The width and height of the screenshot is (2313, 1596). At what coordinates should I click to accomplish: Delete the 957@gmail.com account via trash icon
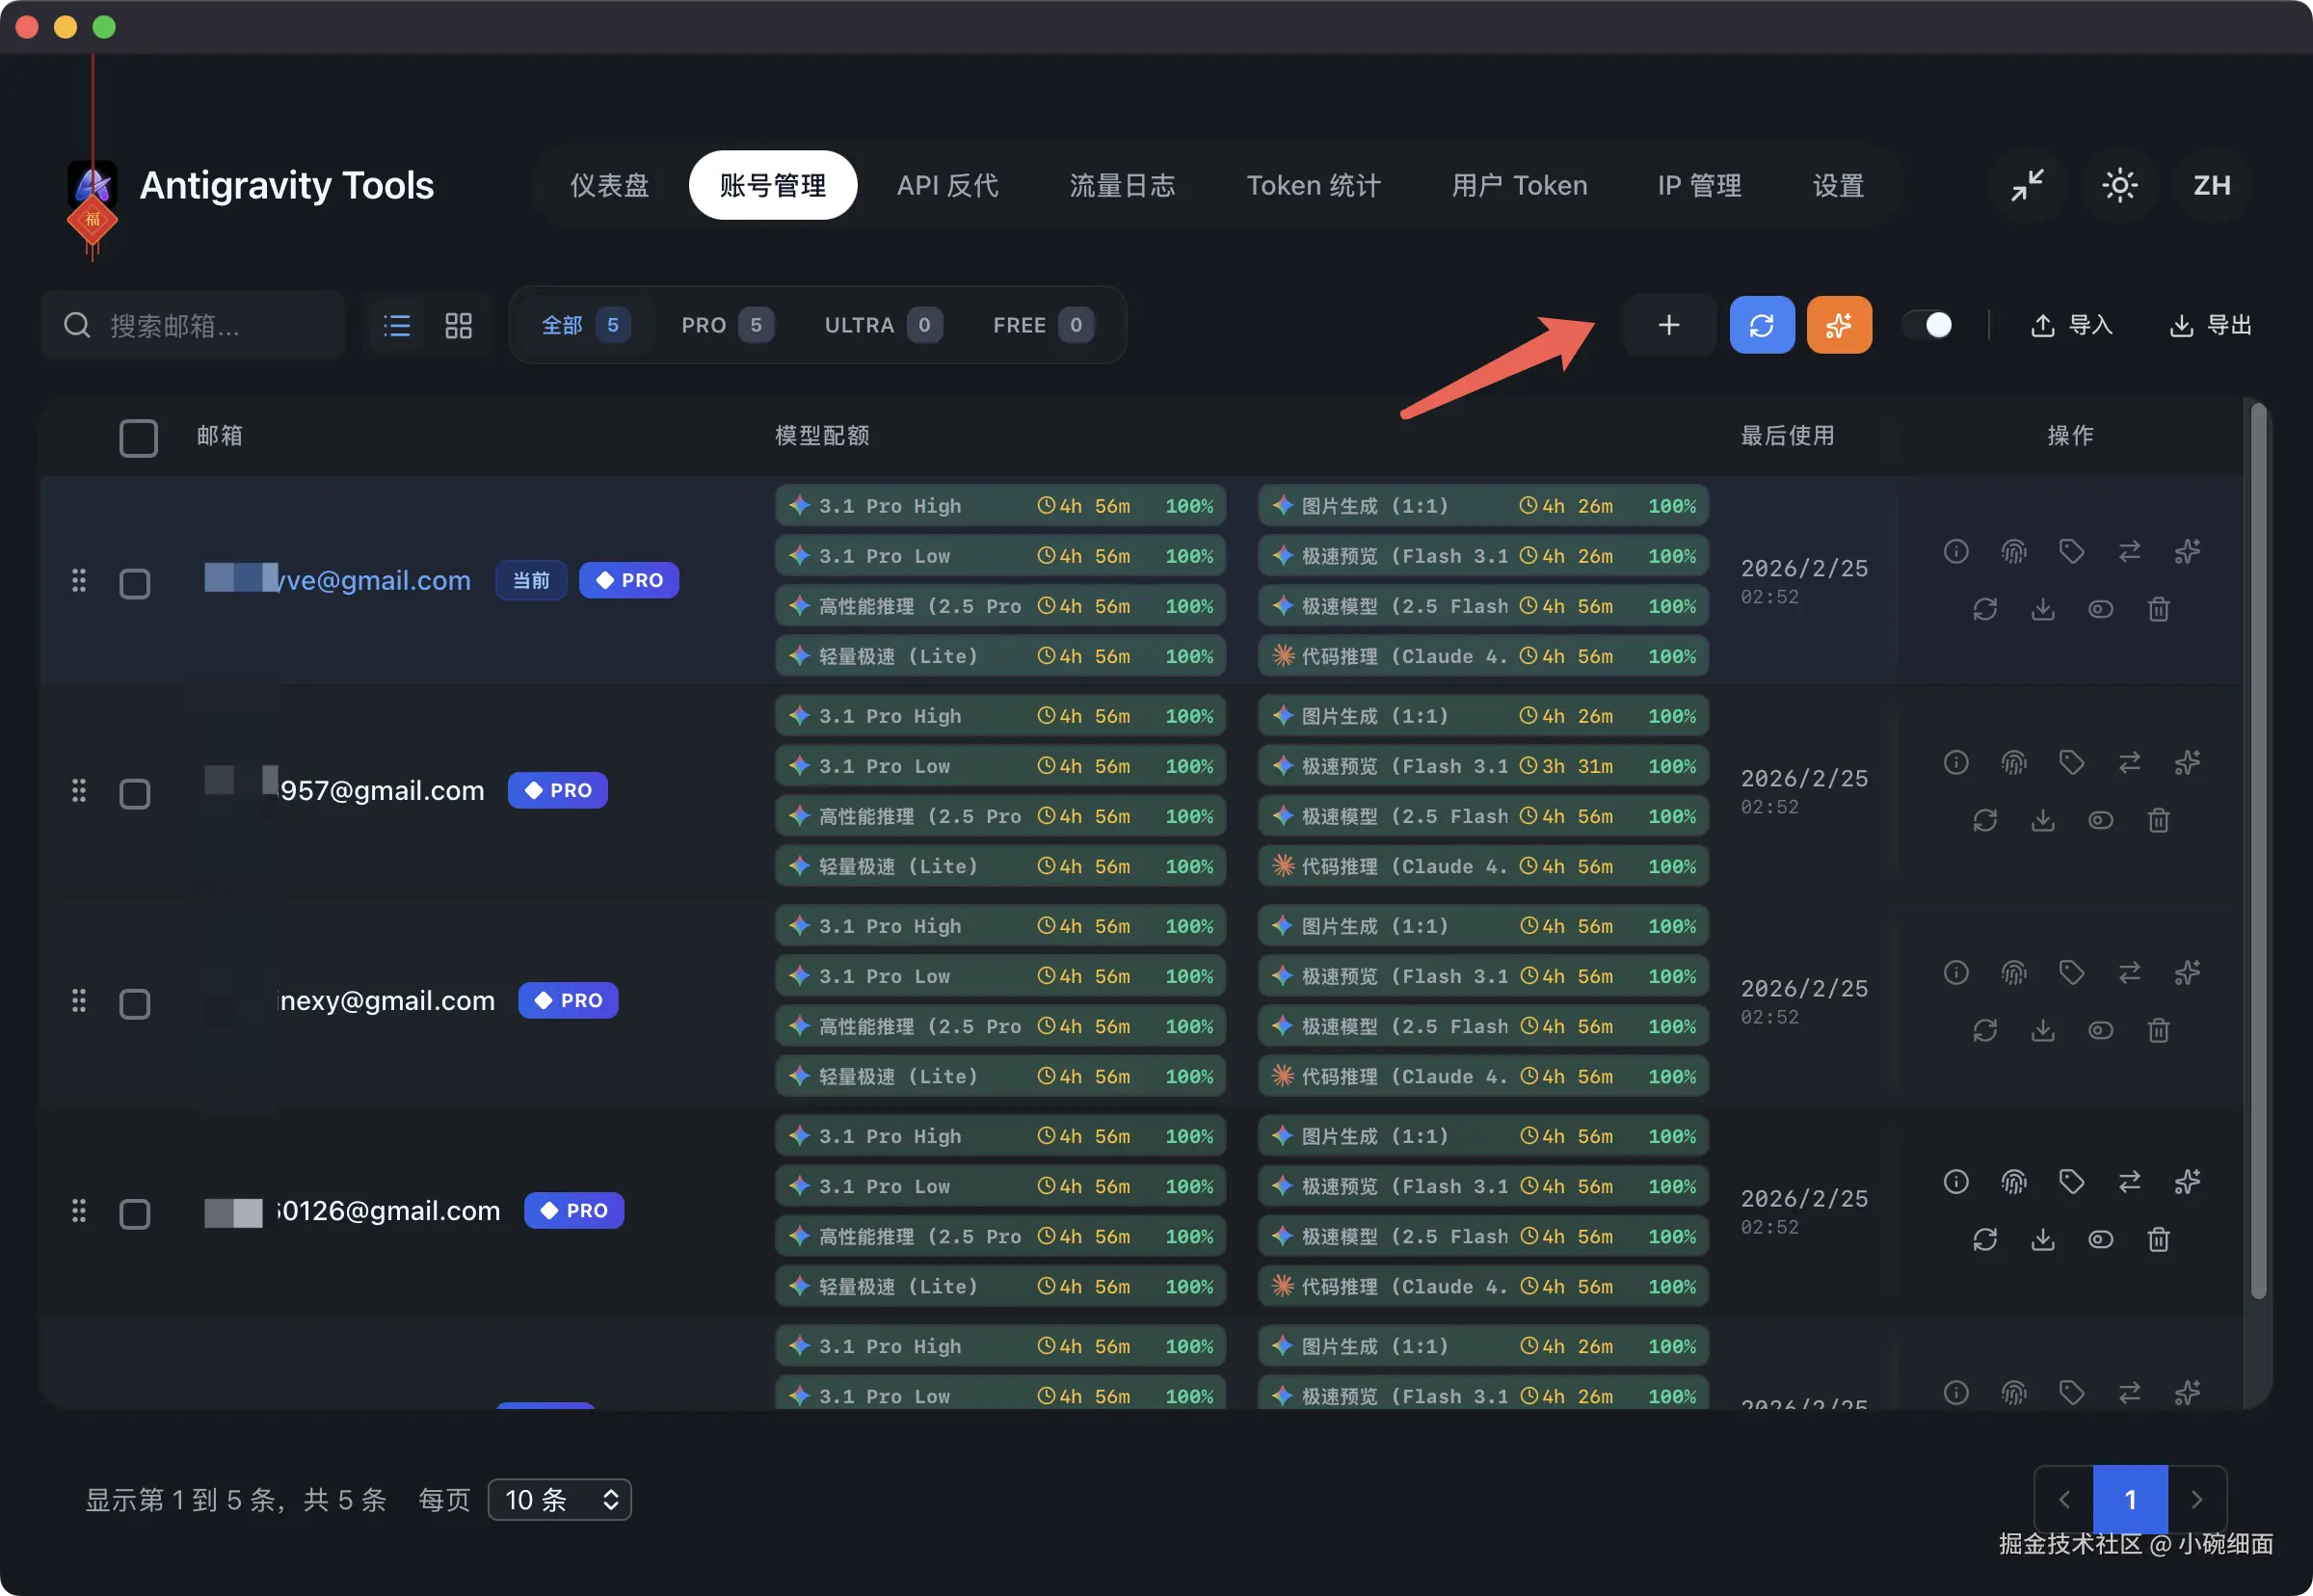2158,820
